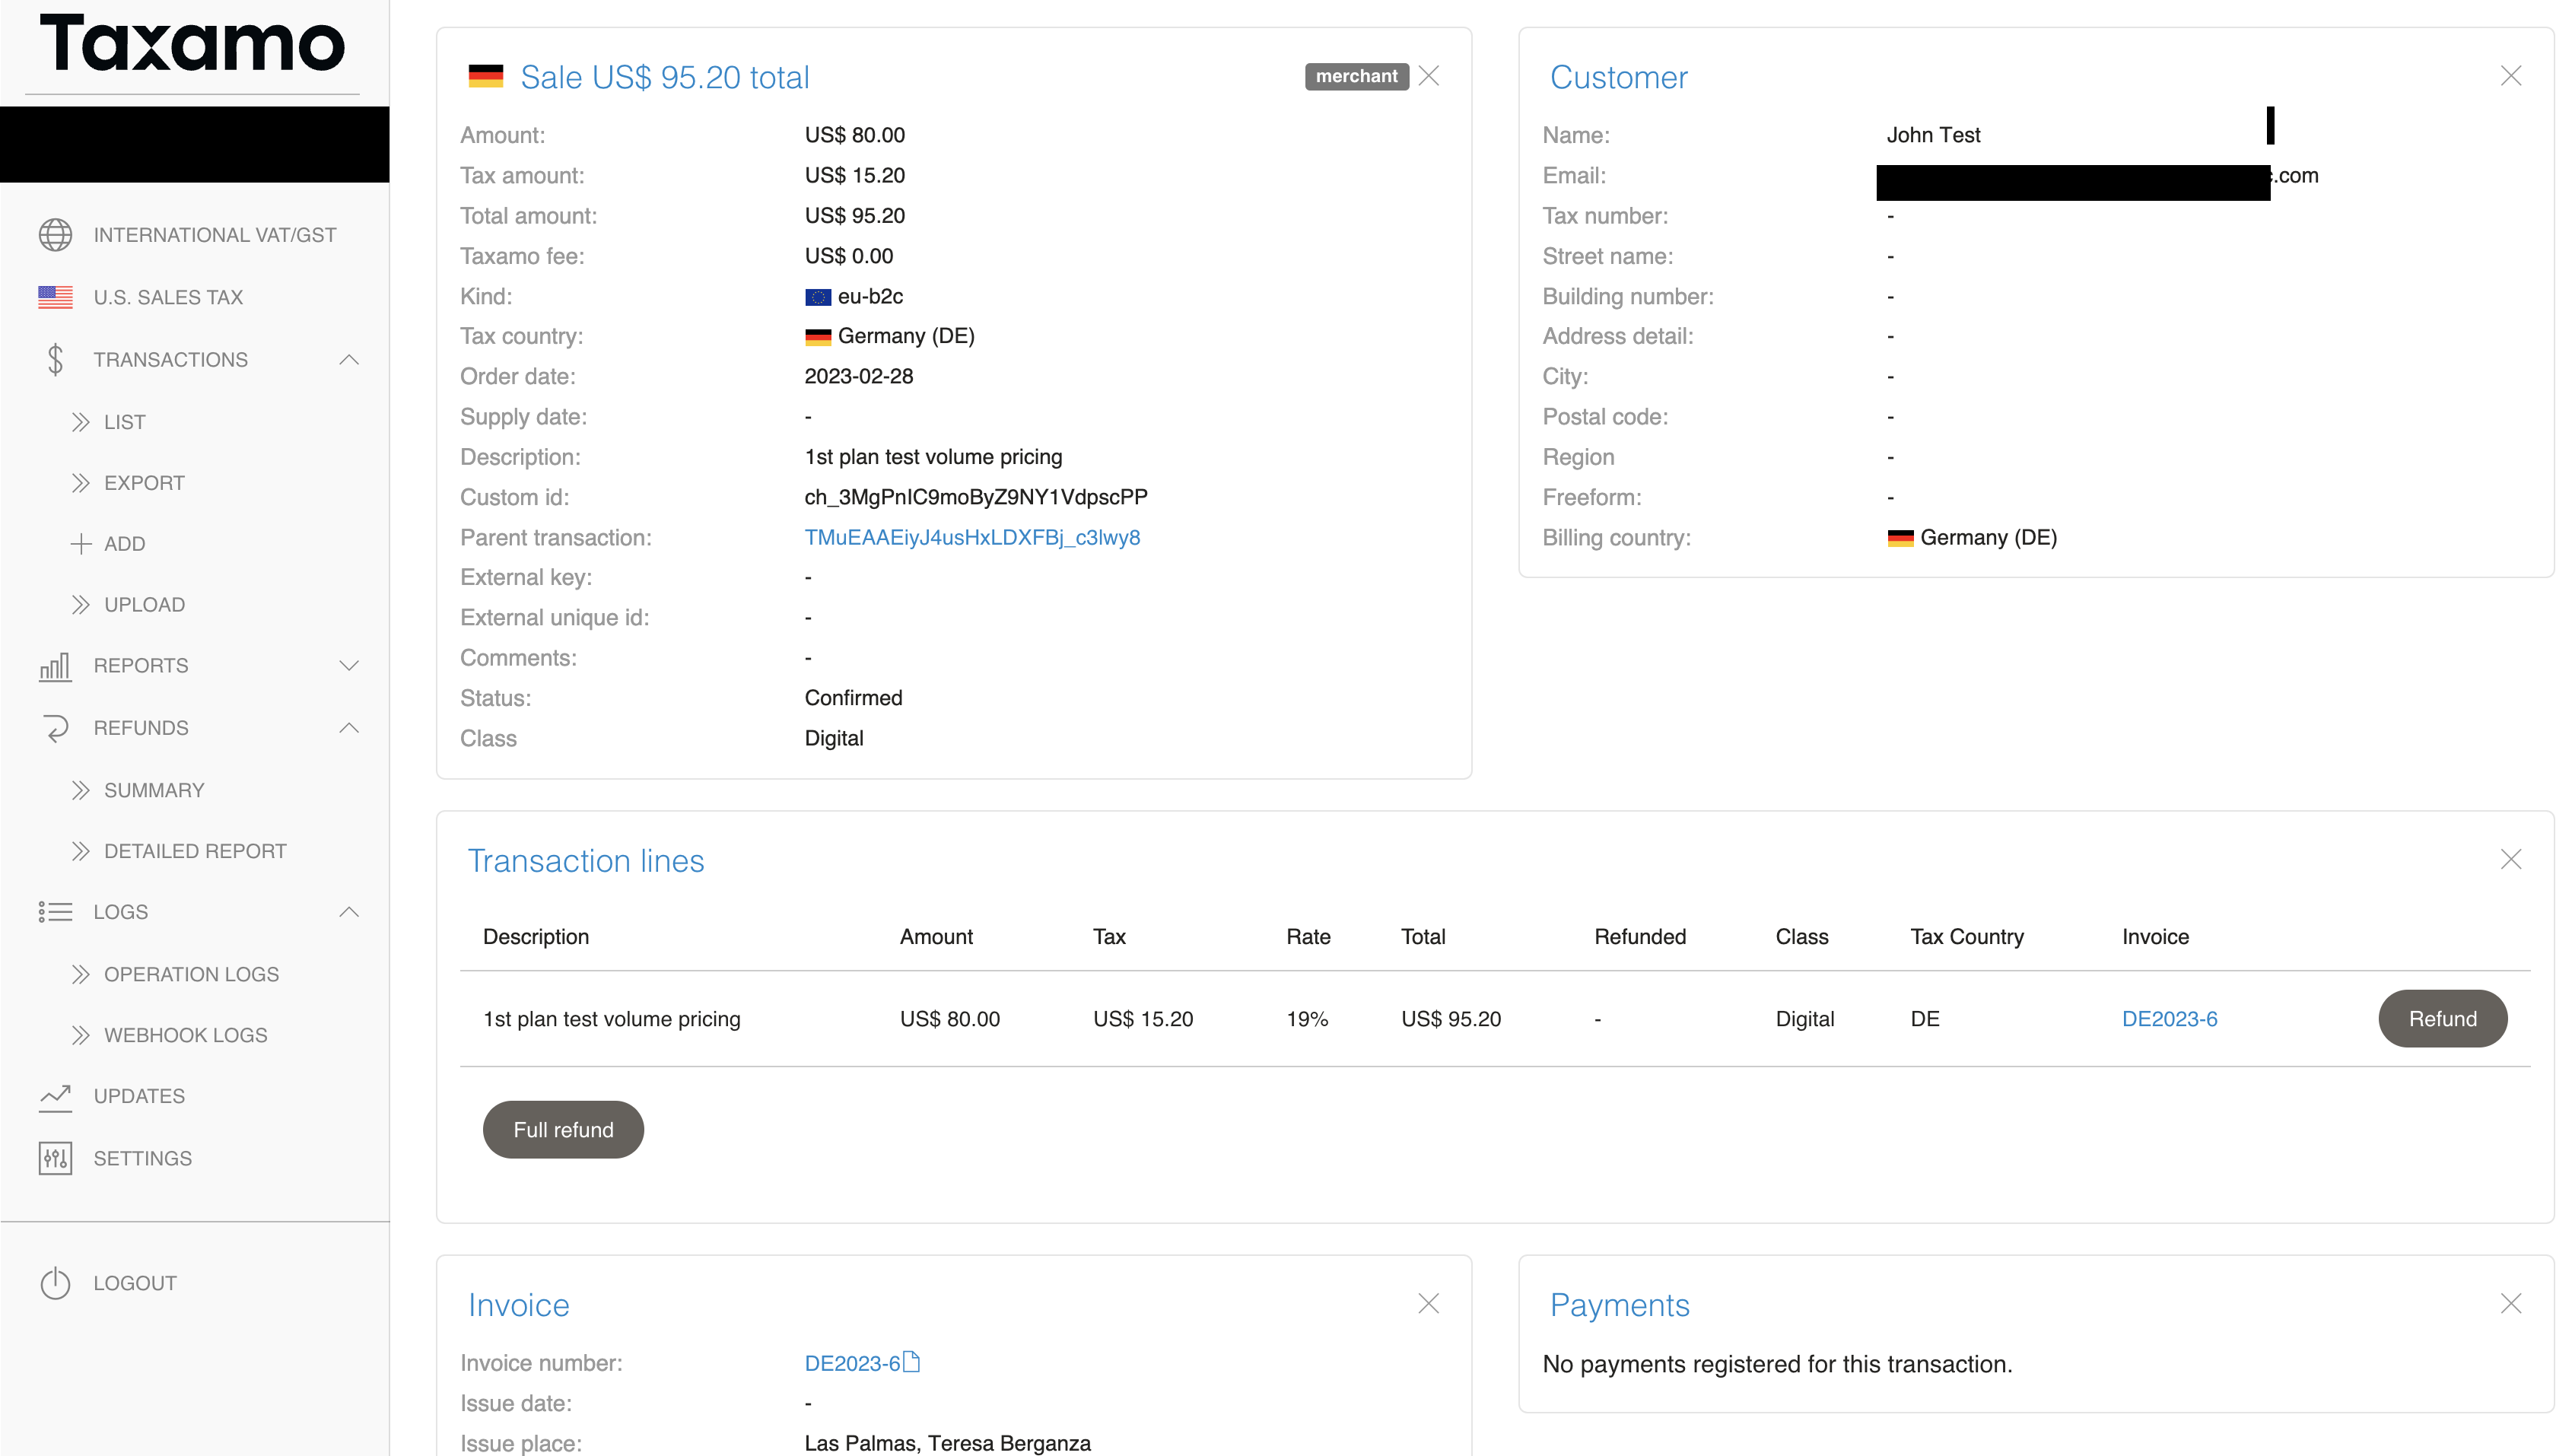2572x1456 pixels.
Task: Open Detailed Report under Refunds
Action: click(x=195, y=851)
